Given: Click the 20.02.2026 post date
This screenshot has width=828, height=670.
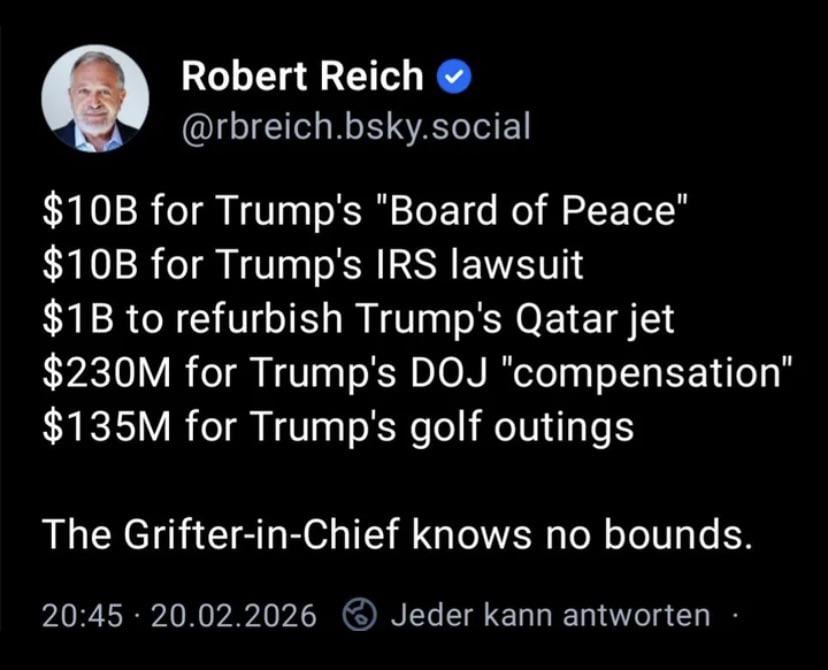Looking at the screenshot, I should (x=232, y=615).
